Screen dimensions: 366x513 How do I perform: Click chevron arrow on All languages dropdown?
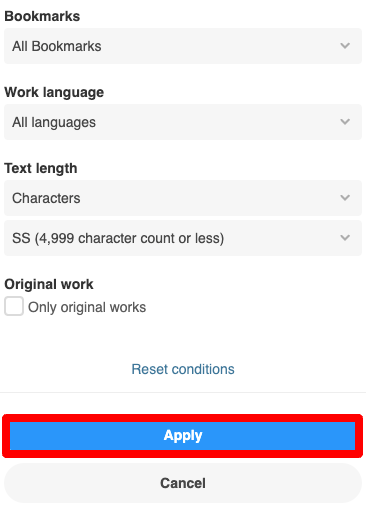(x=345, y=122)
